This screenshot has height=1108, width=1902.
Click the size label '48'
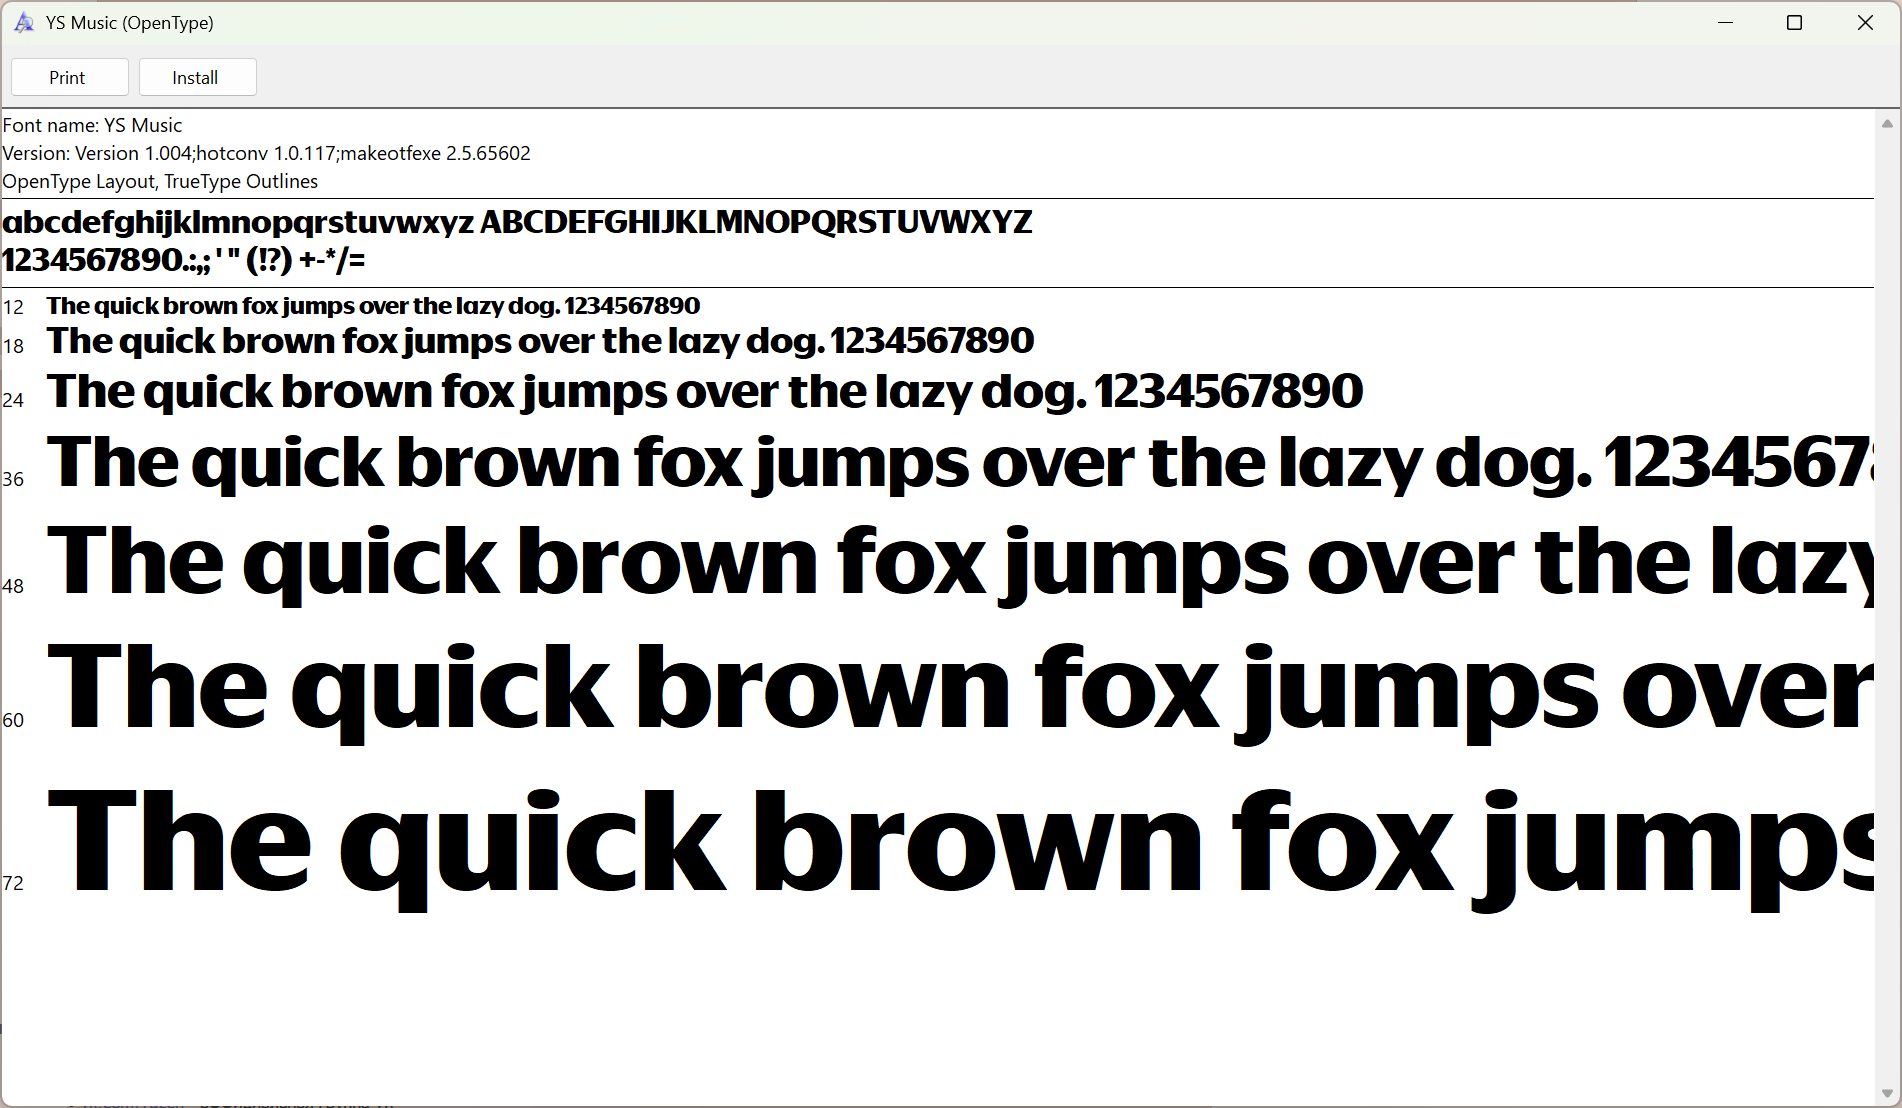[x=13, y=586]
